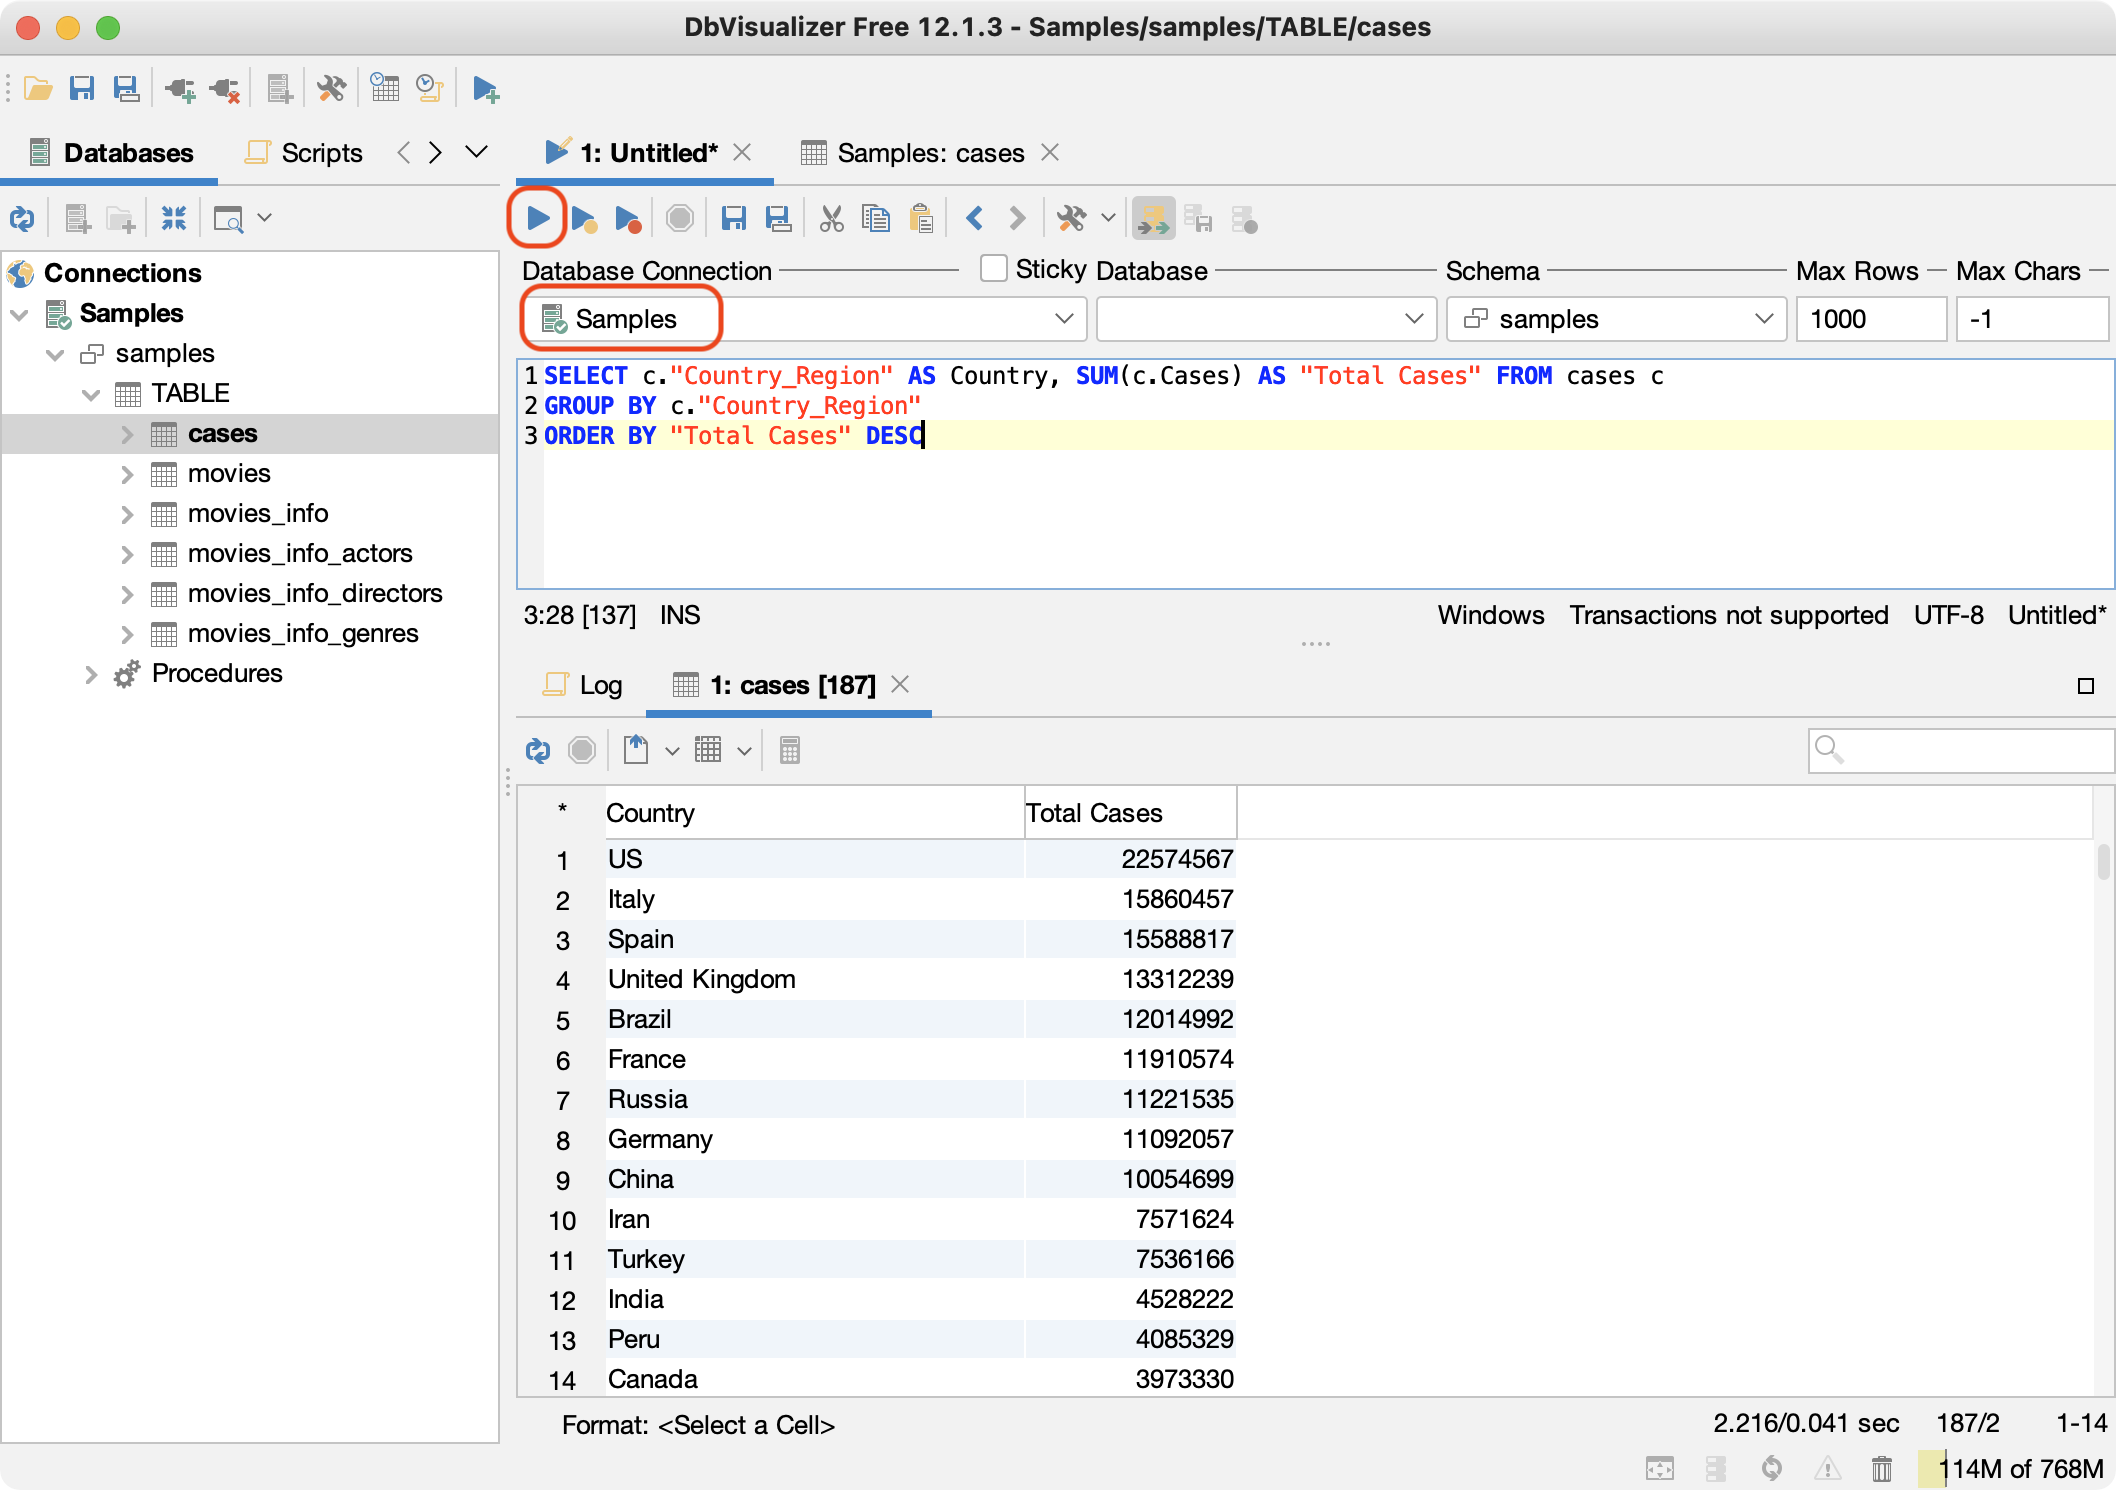
Task: Click the Paste clipboard icon
Action: 921,218
